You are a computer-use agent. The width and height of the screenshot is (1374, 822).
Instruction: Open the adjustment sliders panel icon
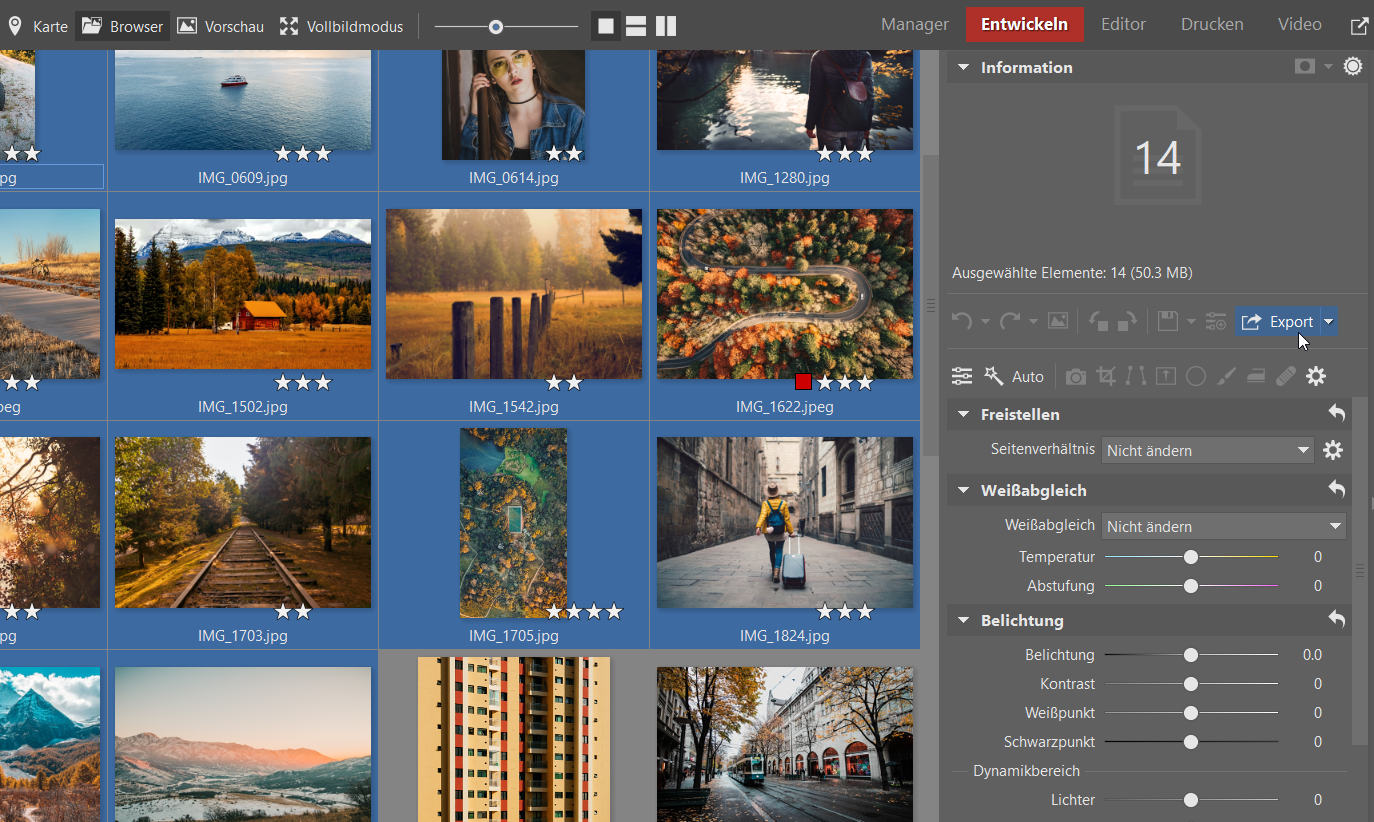coord(962,377)
